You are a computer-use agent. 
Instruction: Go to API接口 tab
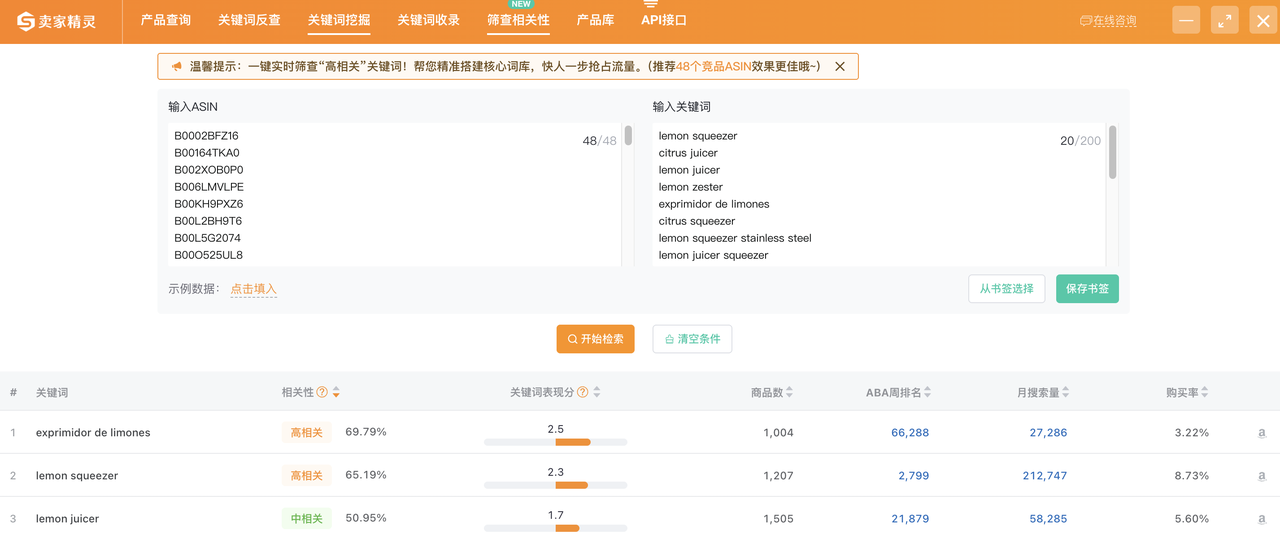coord(664,20)
